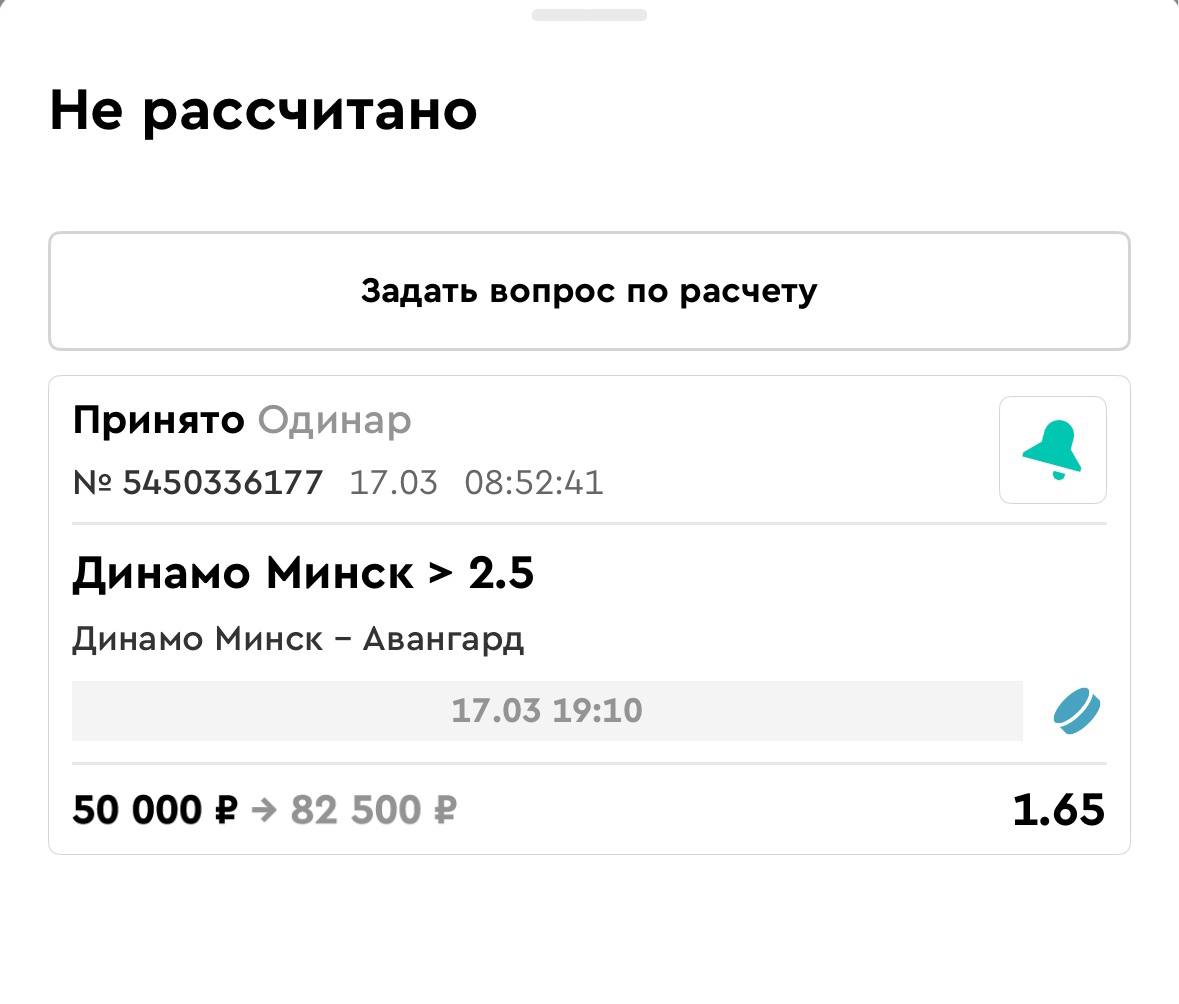Image resolution: width=1179 pixels, height=1004 pixels.
Task: Open the Динамо Минск > 2.5 bet title
Action: coord(303,574)
